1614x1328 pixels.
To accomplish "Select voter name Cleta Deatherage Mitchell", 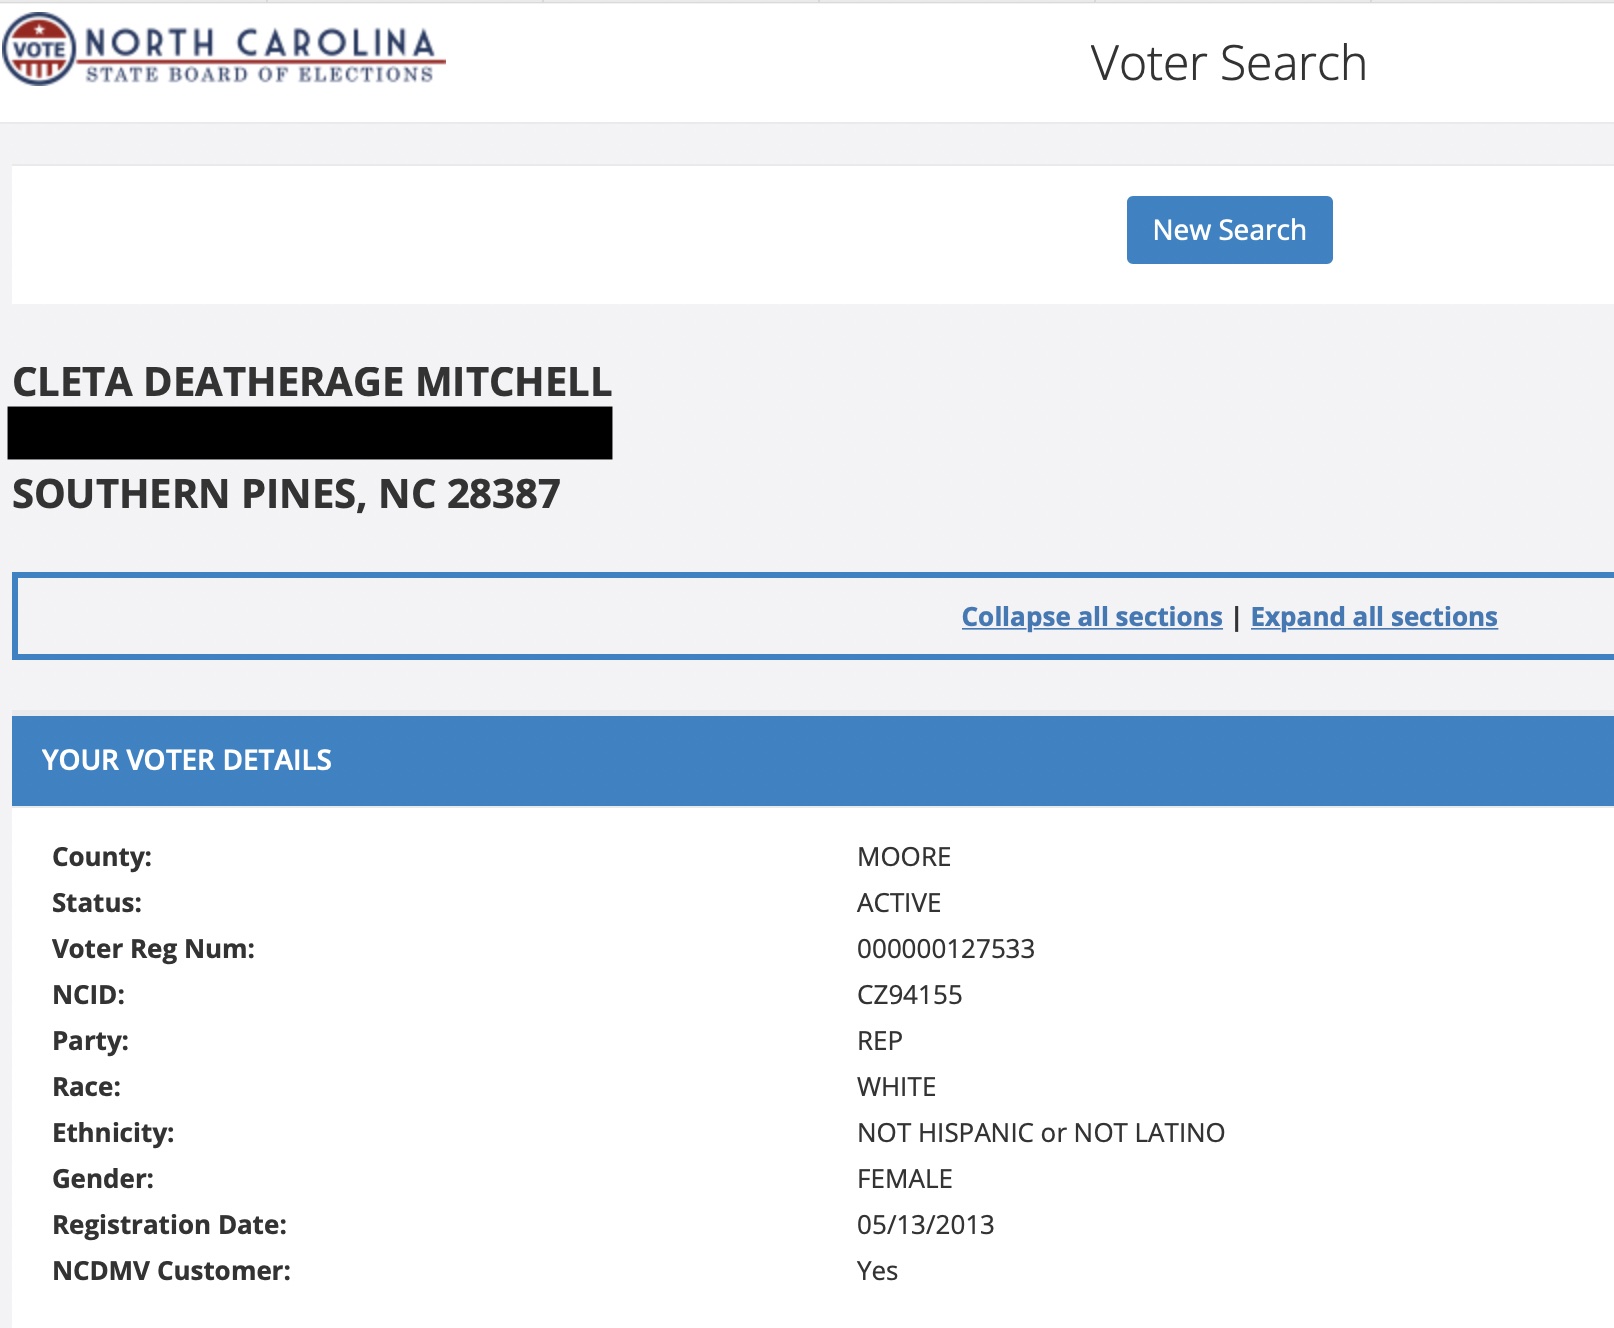I will pos(312,382).
